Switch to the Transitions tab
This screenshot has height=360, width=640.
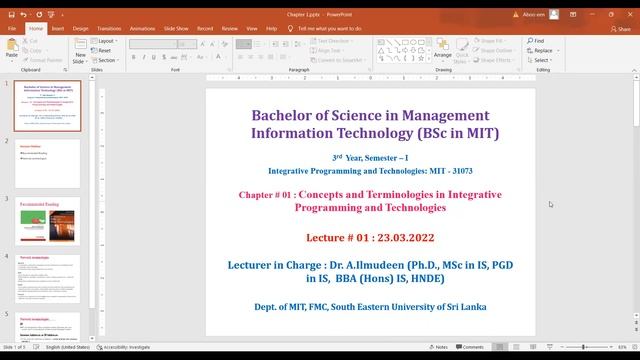tap(109, 29)
